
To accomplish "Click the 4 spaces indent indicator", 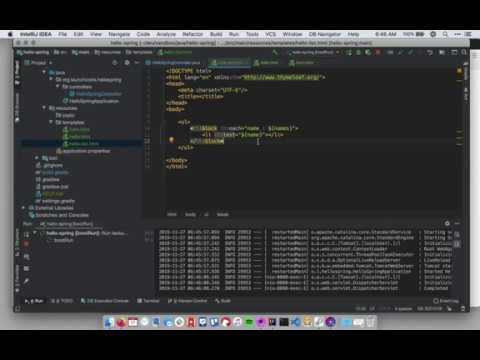I will [x=403, y=309].
